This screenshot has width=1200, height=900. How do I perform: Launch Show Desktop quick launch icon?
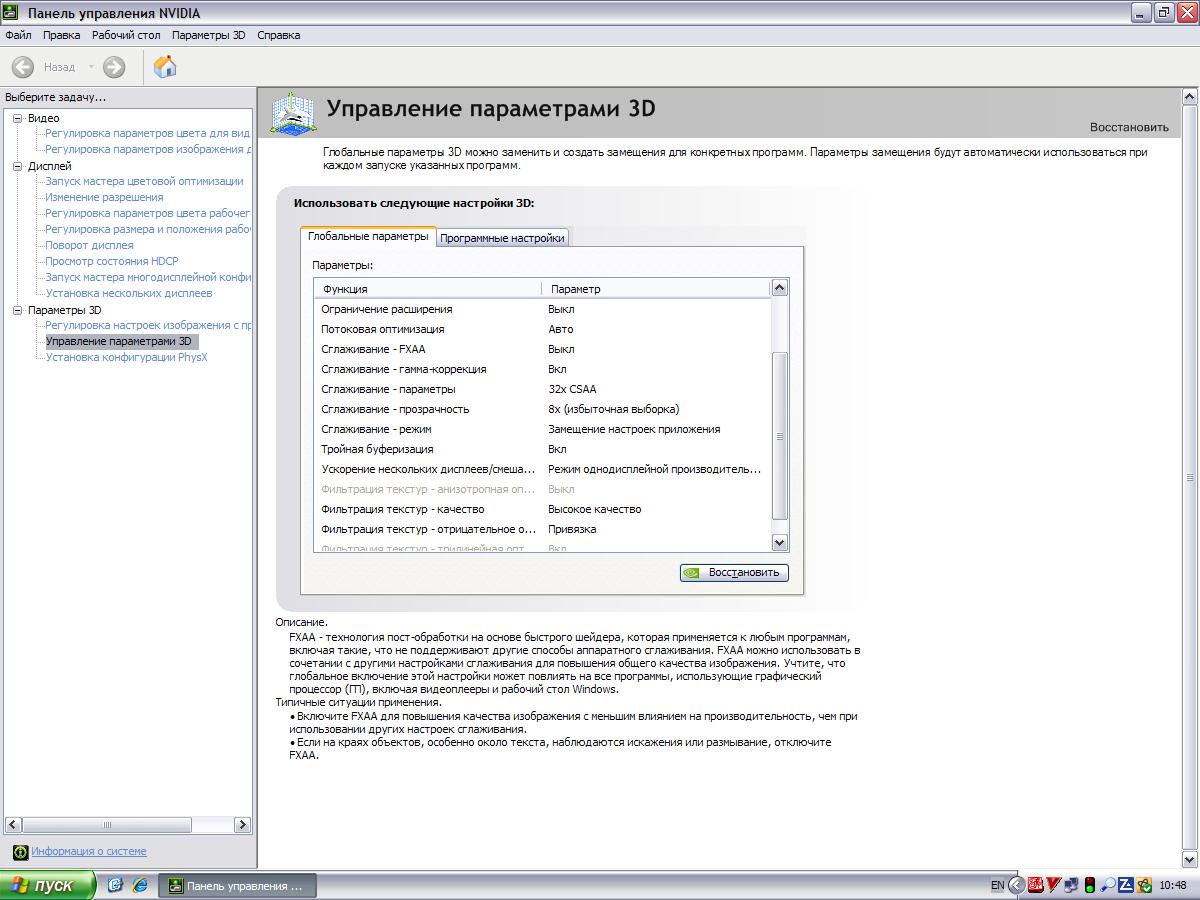115,885
